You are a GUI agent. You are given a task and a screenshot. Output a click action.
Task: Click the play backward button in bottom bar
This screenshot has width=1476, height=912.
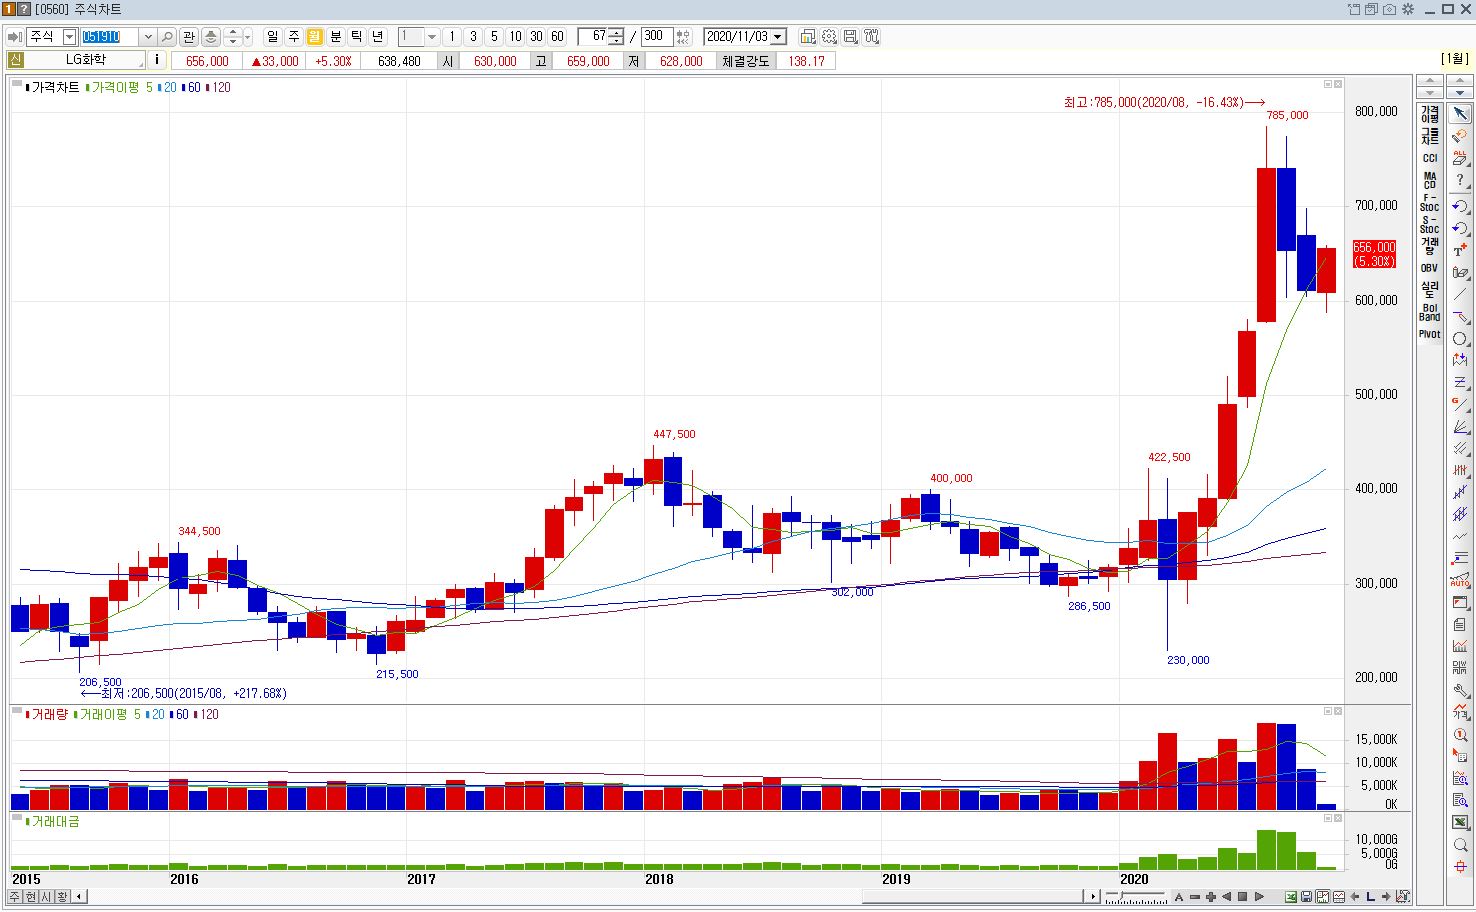click(x=1227, y=897)
